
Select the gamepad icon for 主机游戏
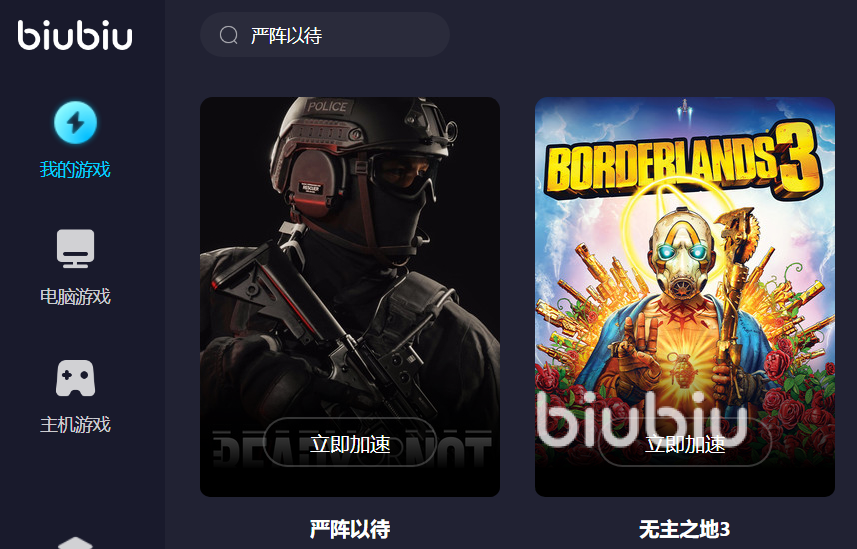coord(75,378)
